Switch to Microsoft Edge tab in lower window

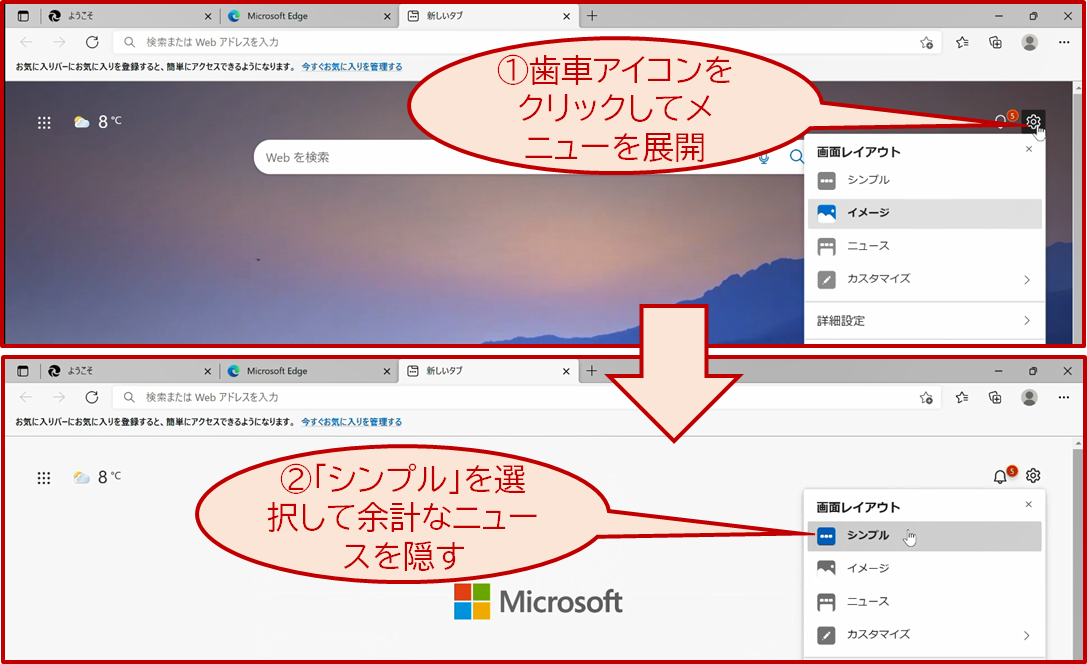pyautogui.click(x=308, y=371)
